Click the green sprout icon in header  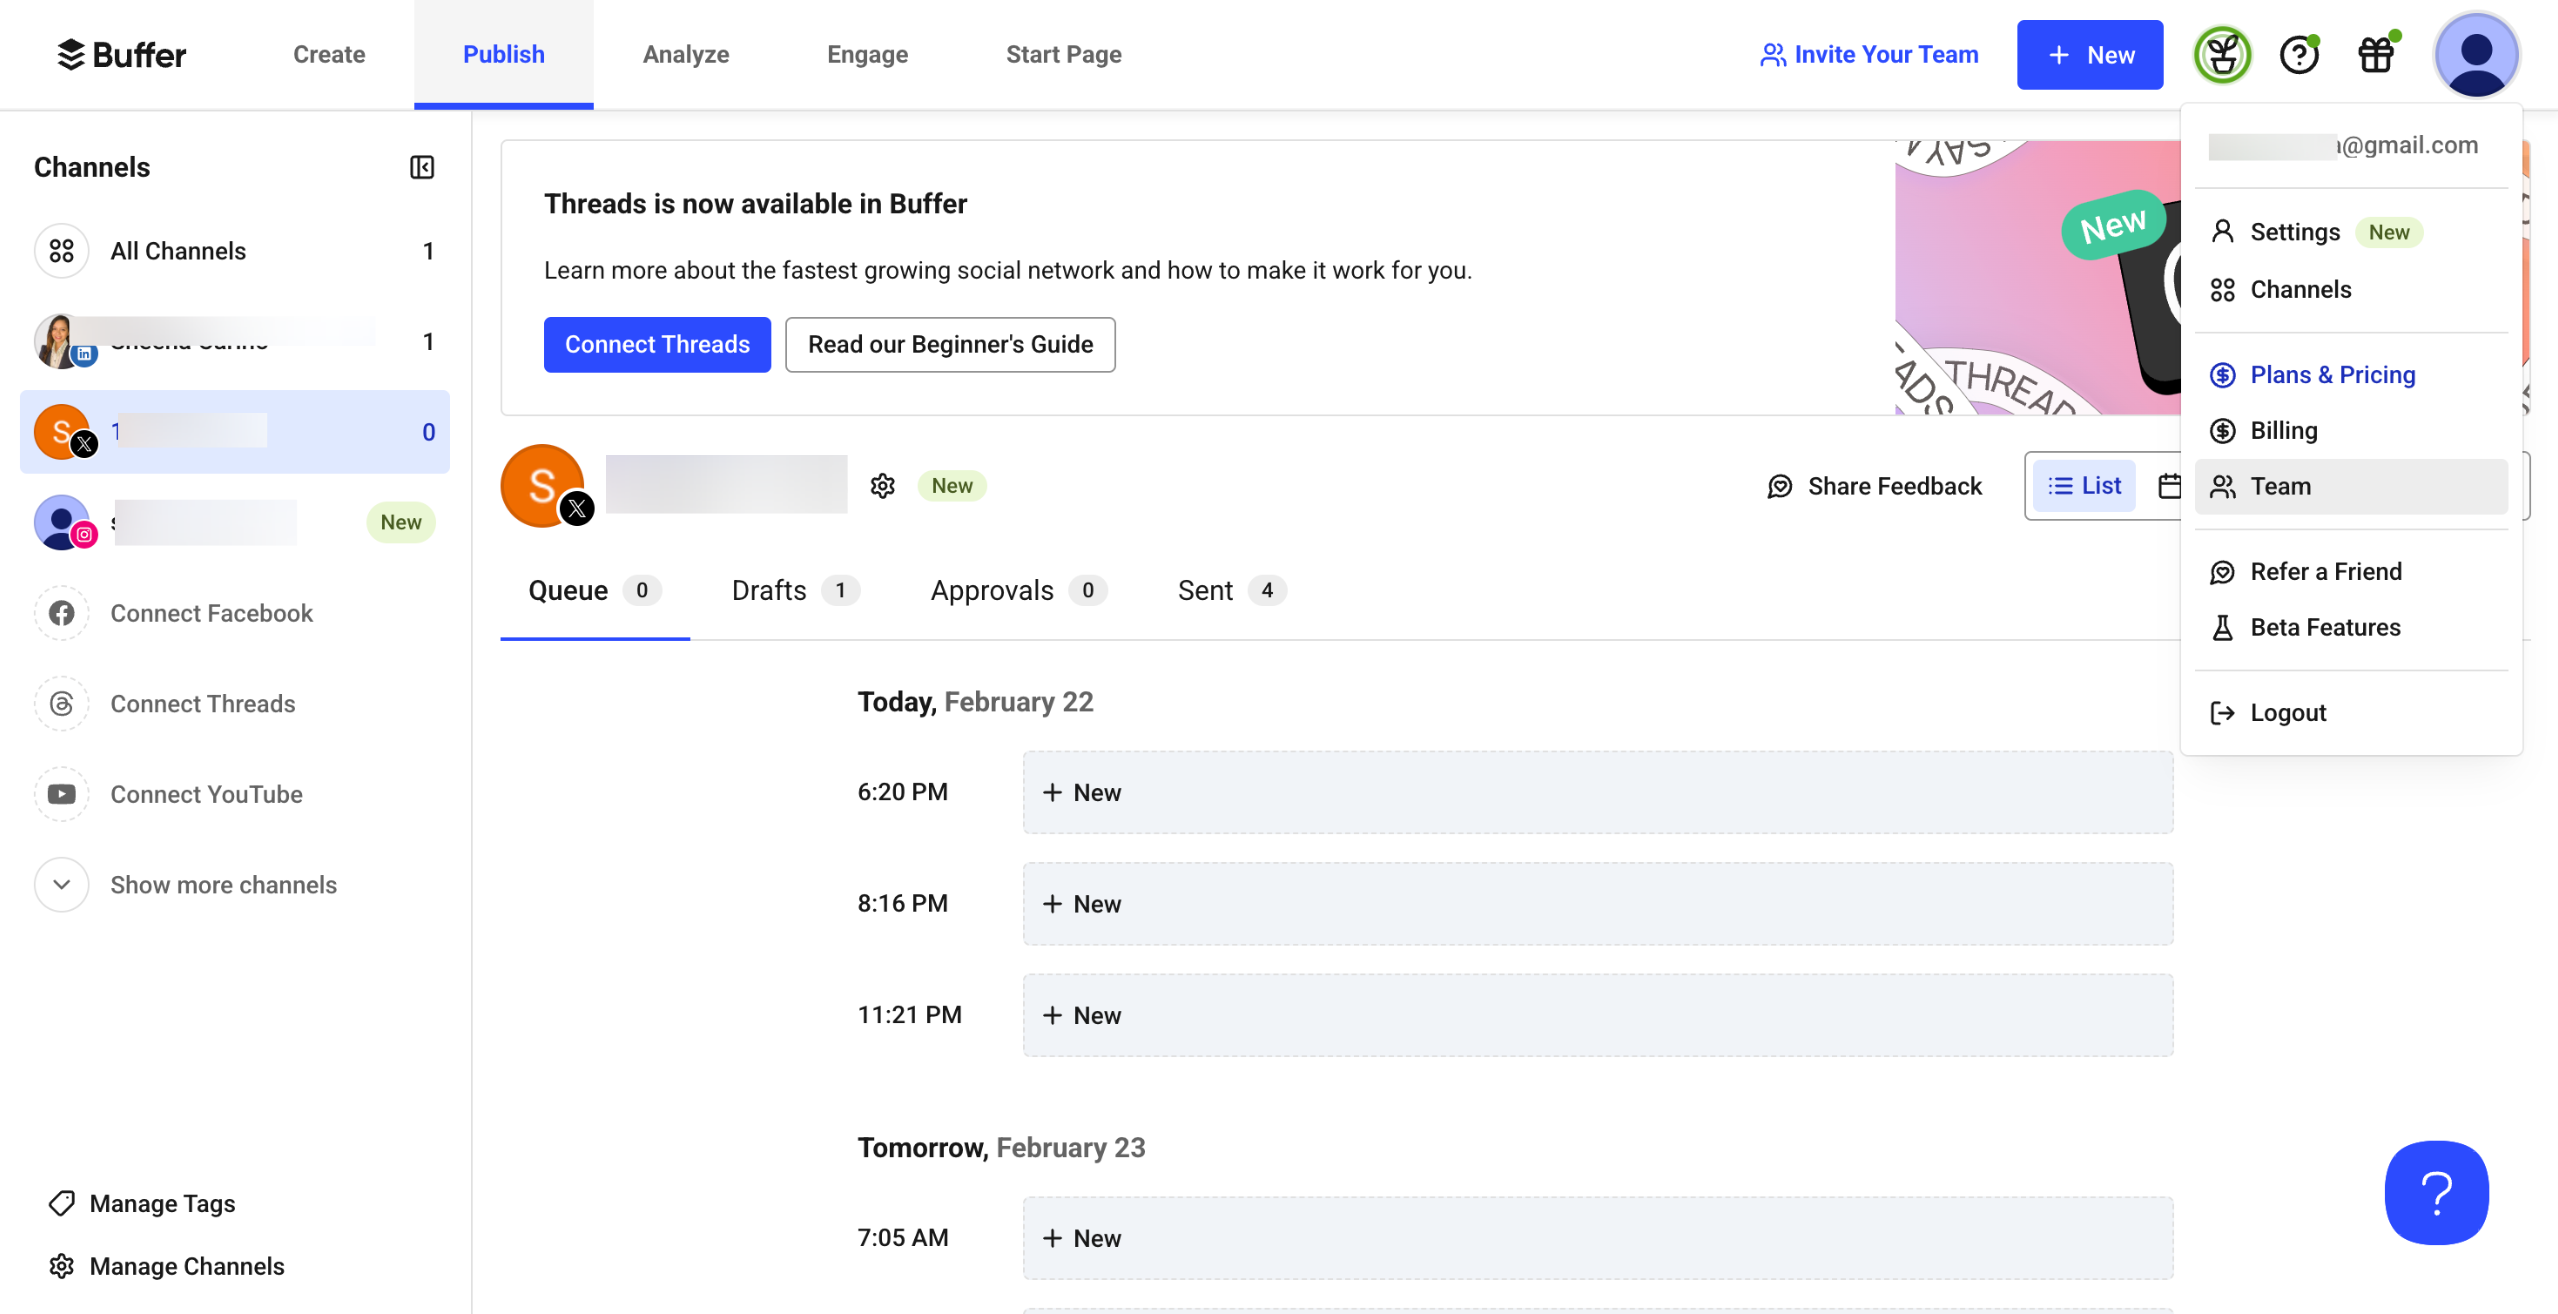coord(2222,55)
